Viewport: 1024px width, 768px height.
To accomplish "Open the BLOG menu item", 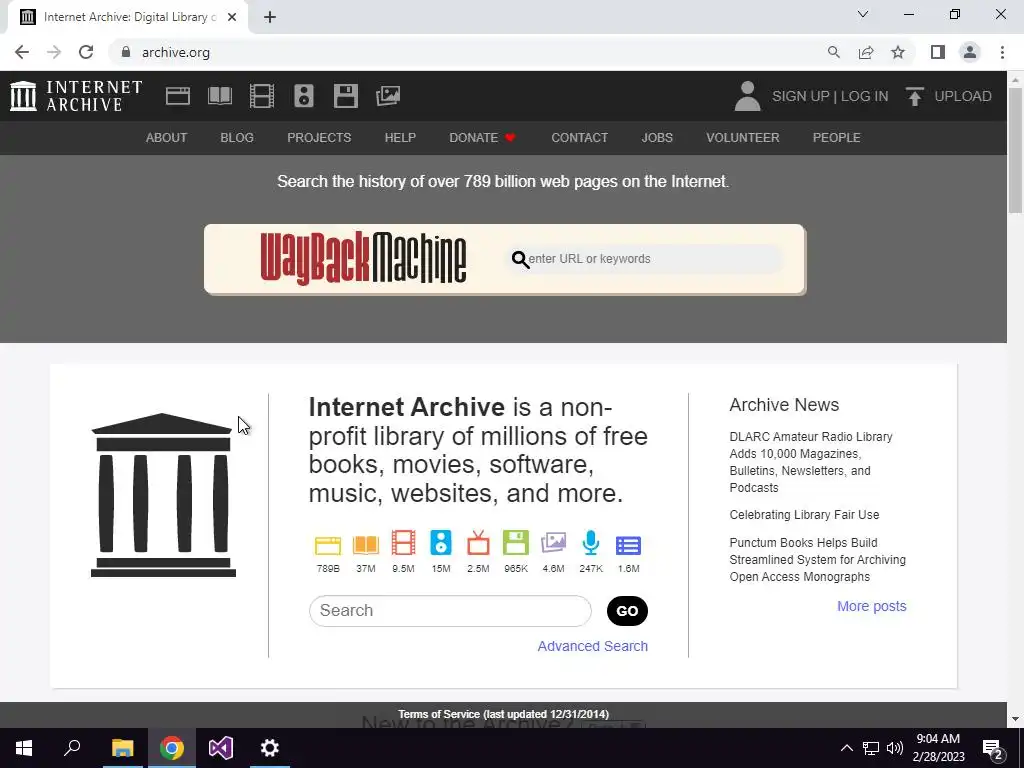I will [237, 138].
